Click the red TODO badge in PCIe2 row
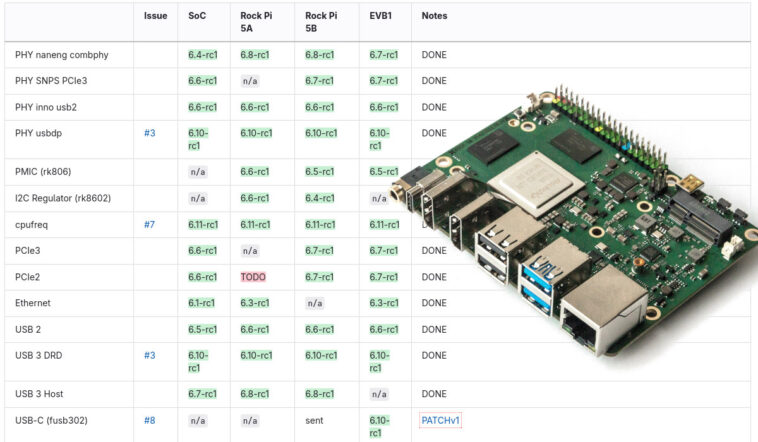Image resolution: width=758 pixels, height=442 pixels. 253,277
